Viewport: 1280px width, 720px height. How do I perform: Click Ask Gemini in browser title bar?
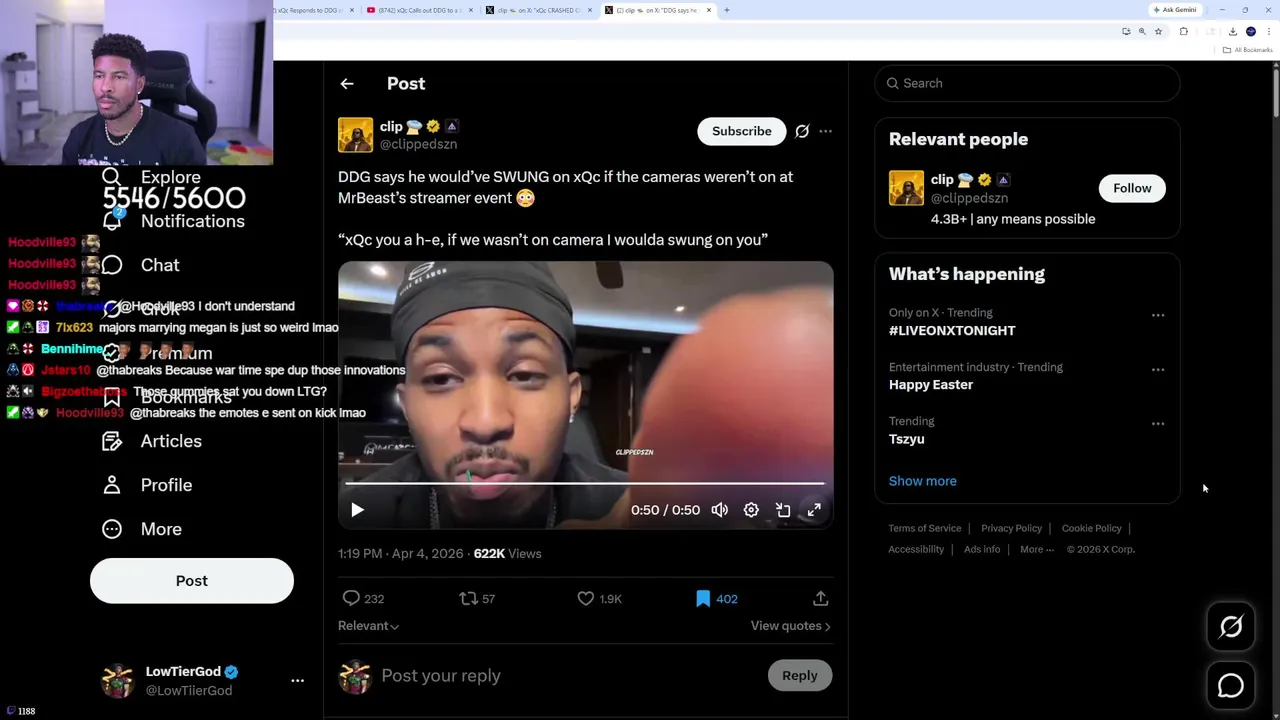(1174, 10)
